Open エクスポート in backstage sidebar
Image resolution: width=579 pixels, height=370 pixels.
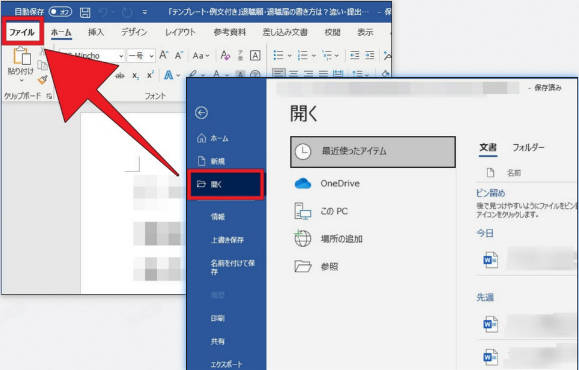(x=226, y=364)
